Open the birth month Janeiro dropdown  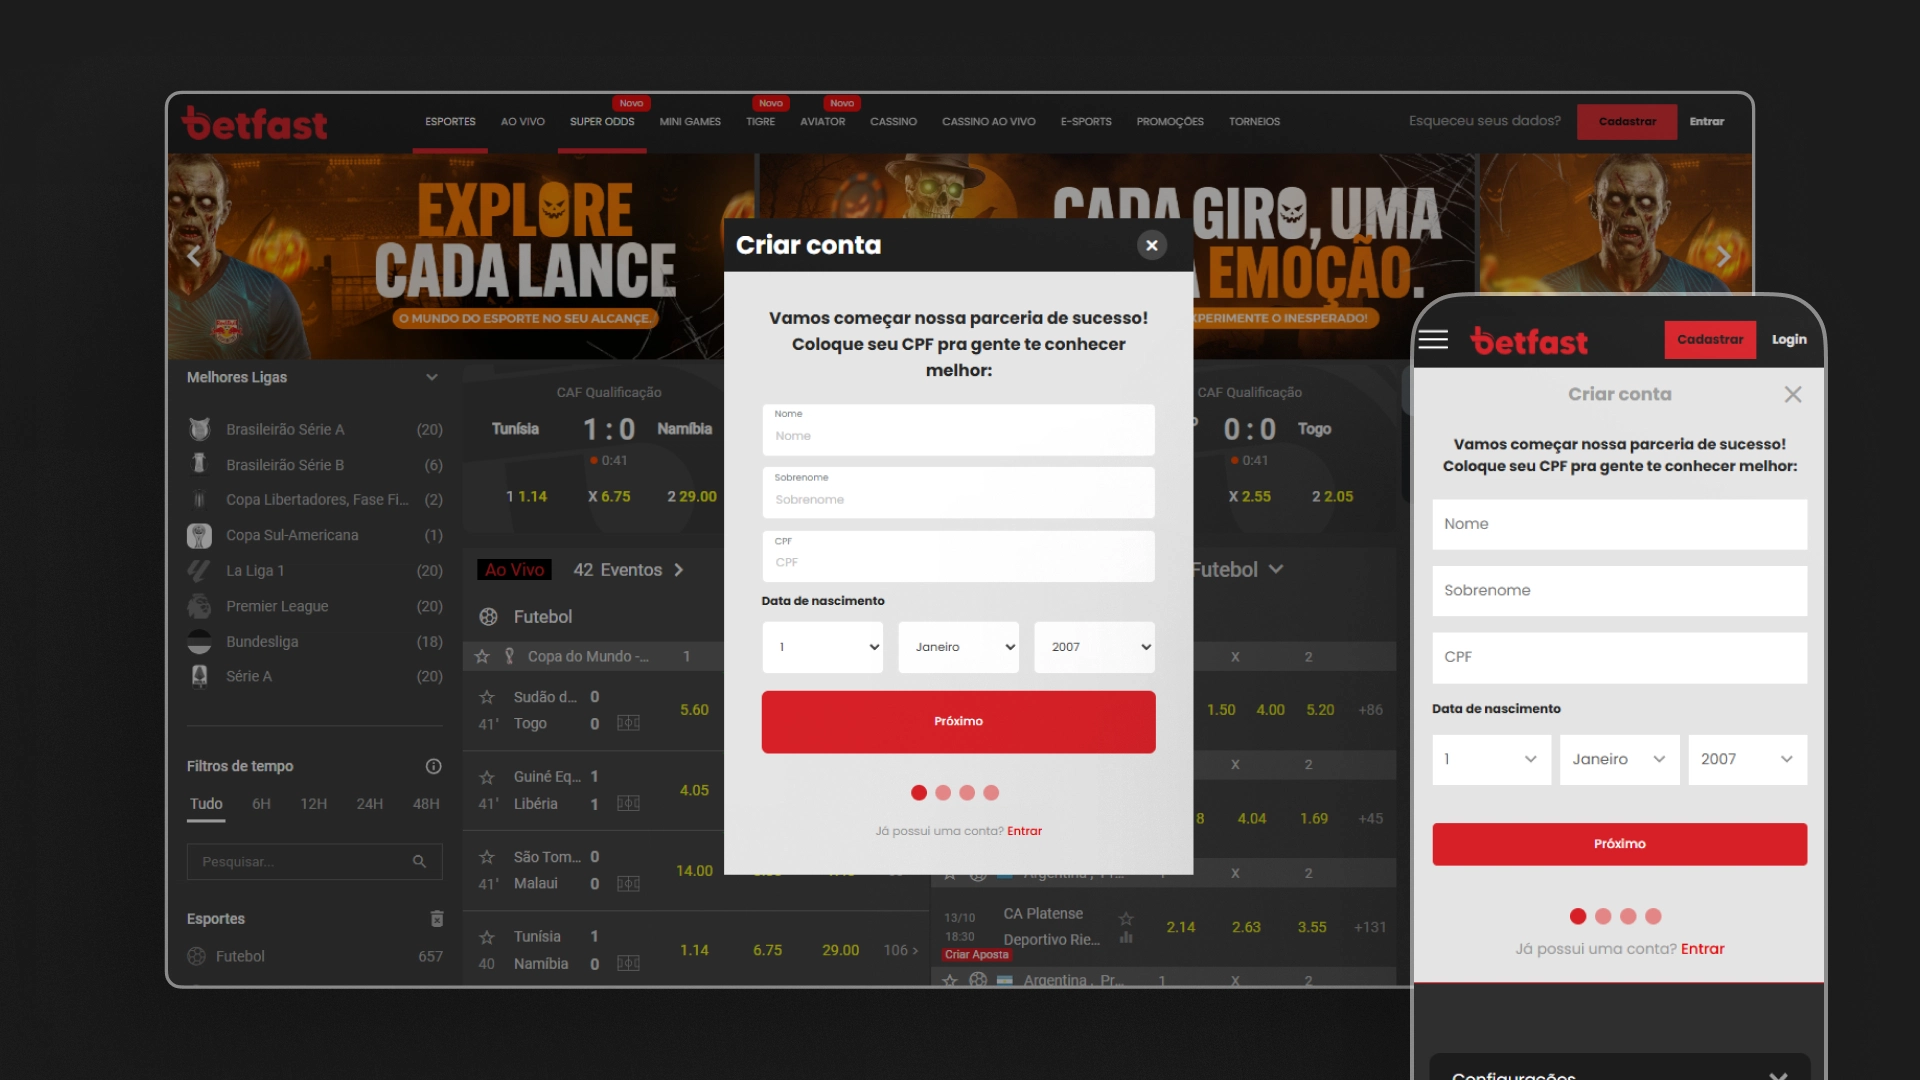click(x=958, y=647)
